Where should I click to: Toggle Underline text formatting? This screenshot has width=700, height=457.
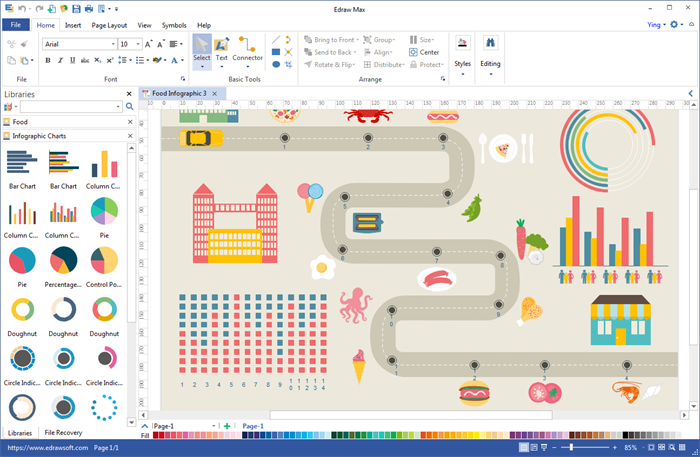click(x=73, y=61)
